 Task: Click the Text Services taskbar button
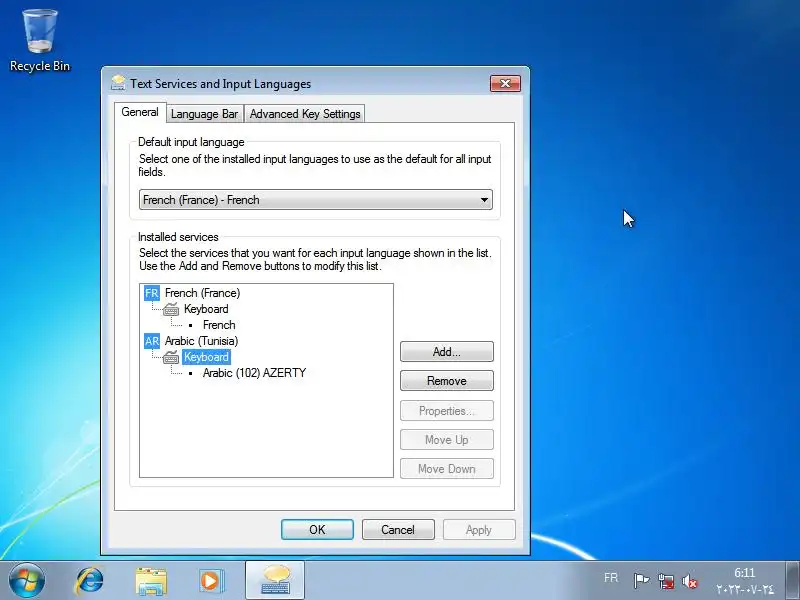(x=275, y=581)
